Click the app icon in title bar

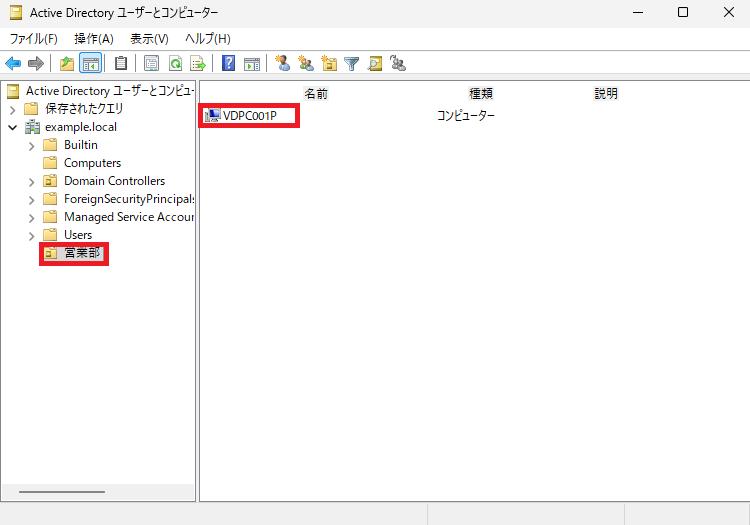pos(16,12)
